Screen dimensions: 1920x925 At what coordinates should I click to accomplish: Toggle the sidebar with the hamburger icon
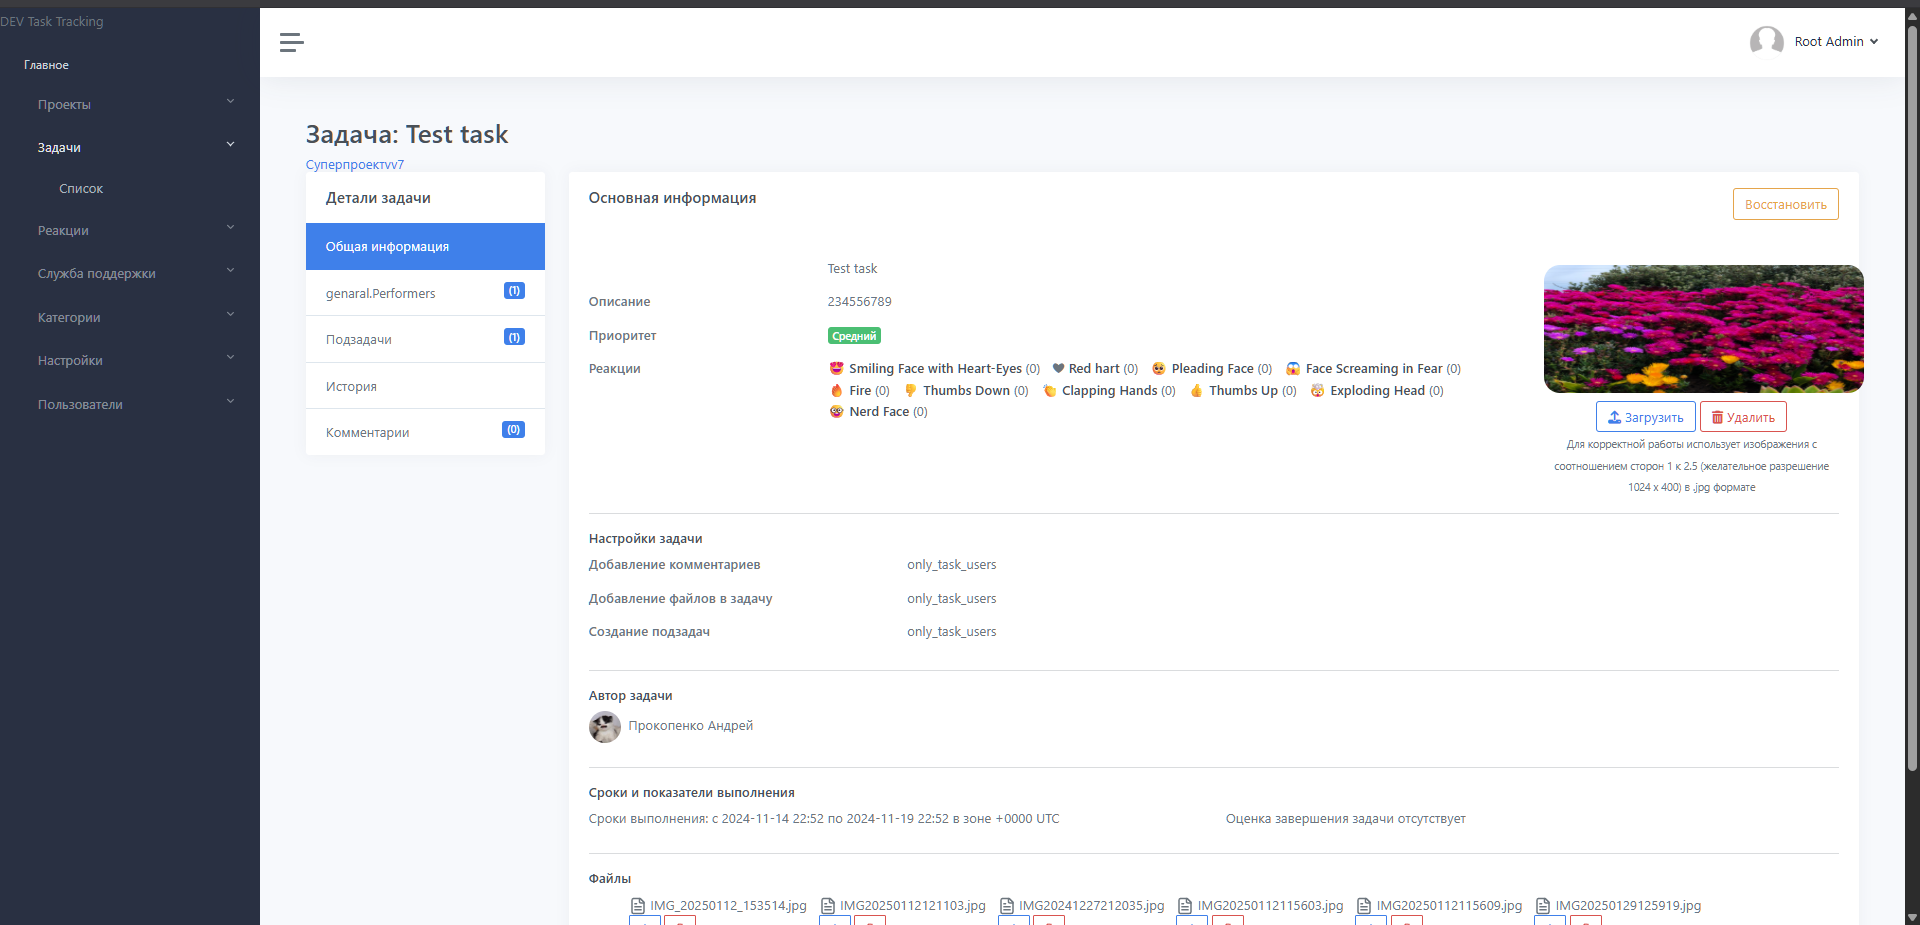291,42
